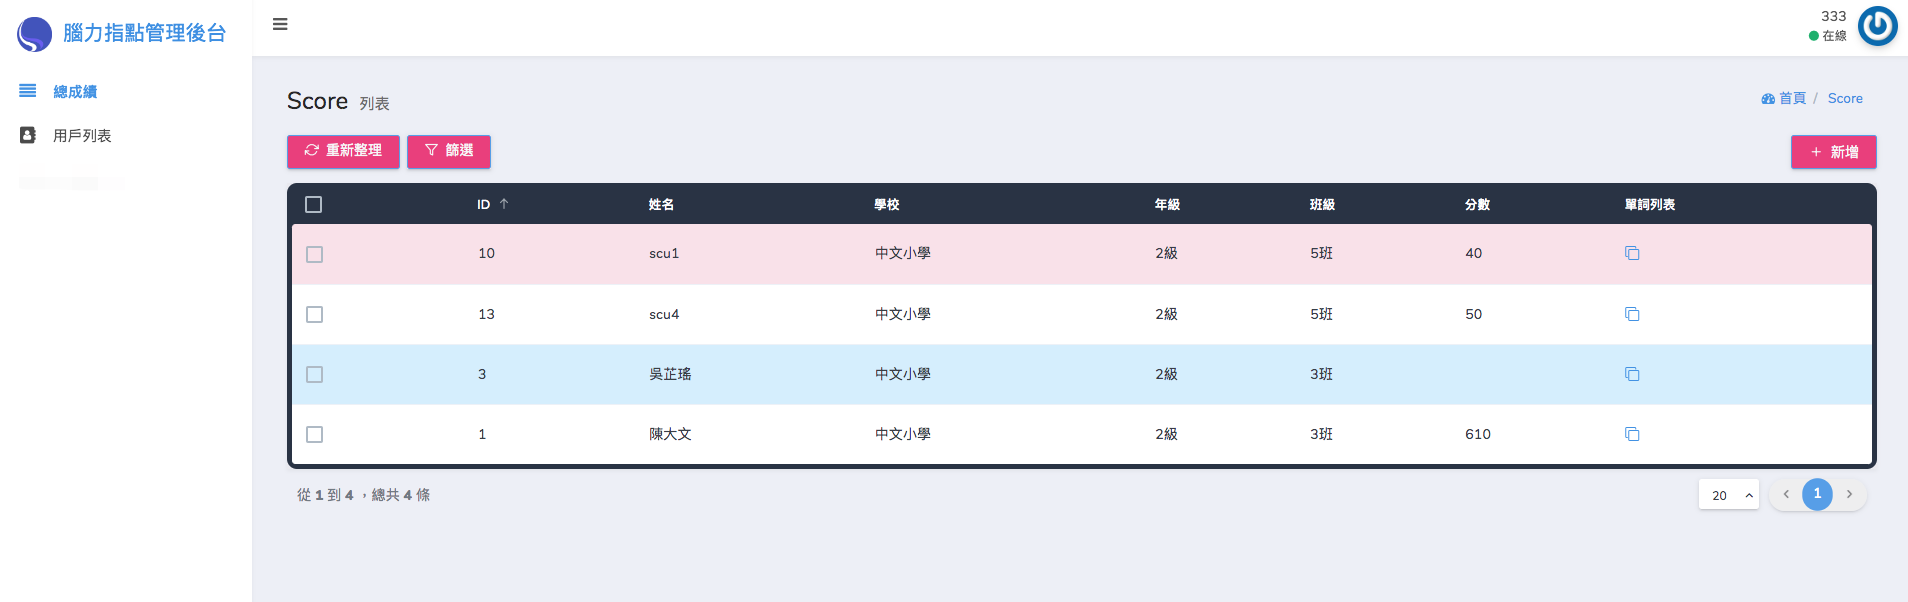Viewport: 1908px width, 602px height.
Task: Check the select-all header checkbox
Action: pyautogui.click(x=314, y=204)
